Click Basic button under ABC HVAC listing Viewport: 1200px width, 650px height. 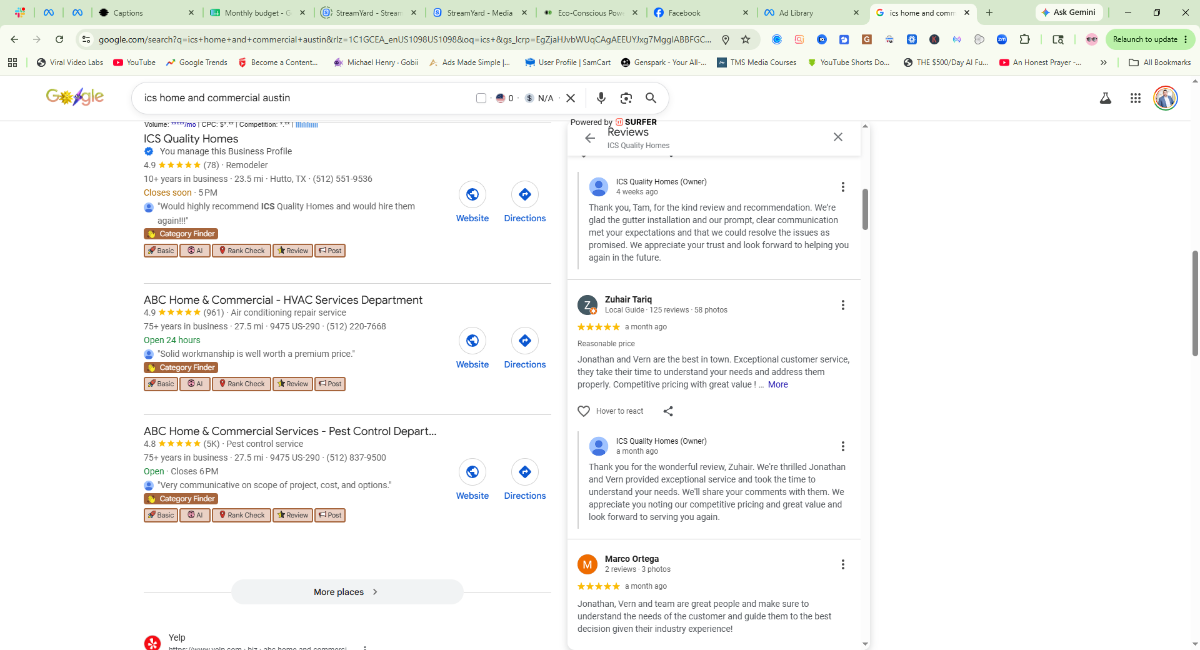click(160, 384)
